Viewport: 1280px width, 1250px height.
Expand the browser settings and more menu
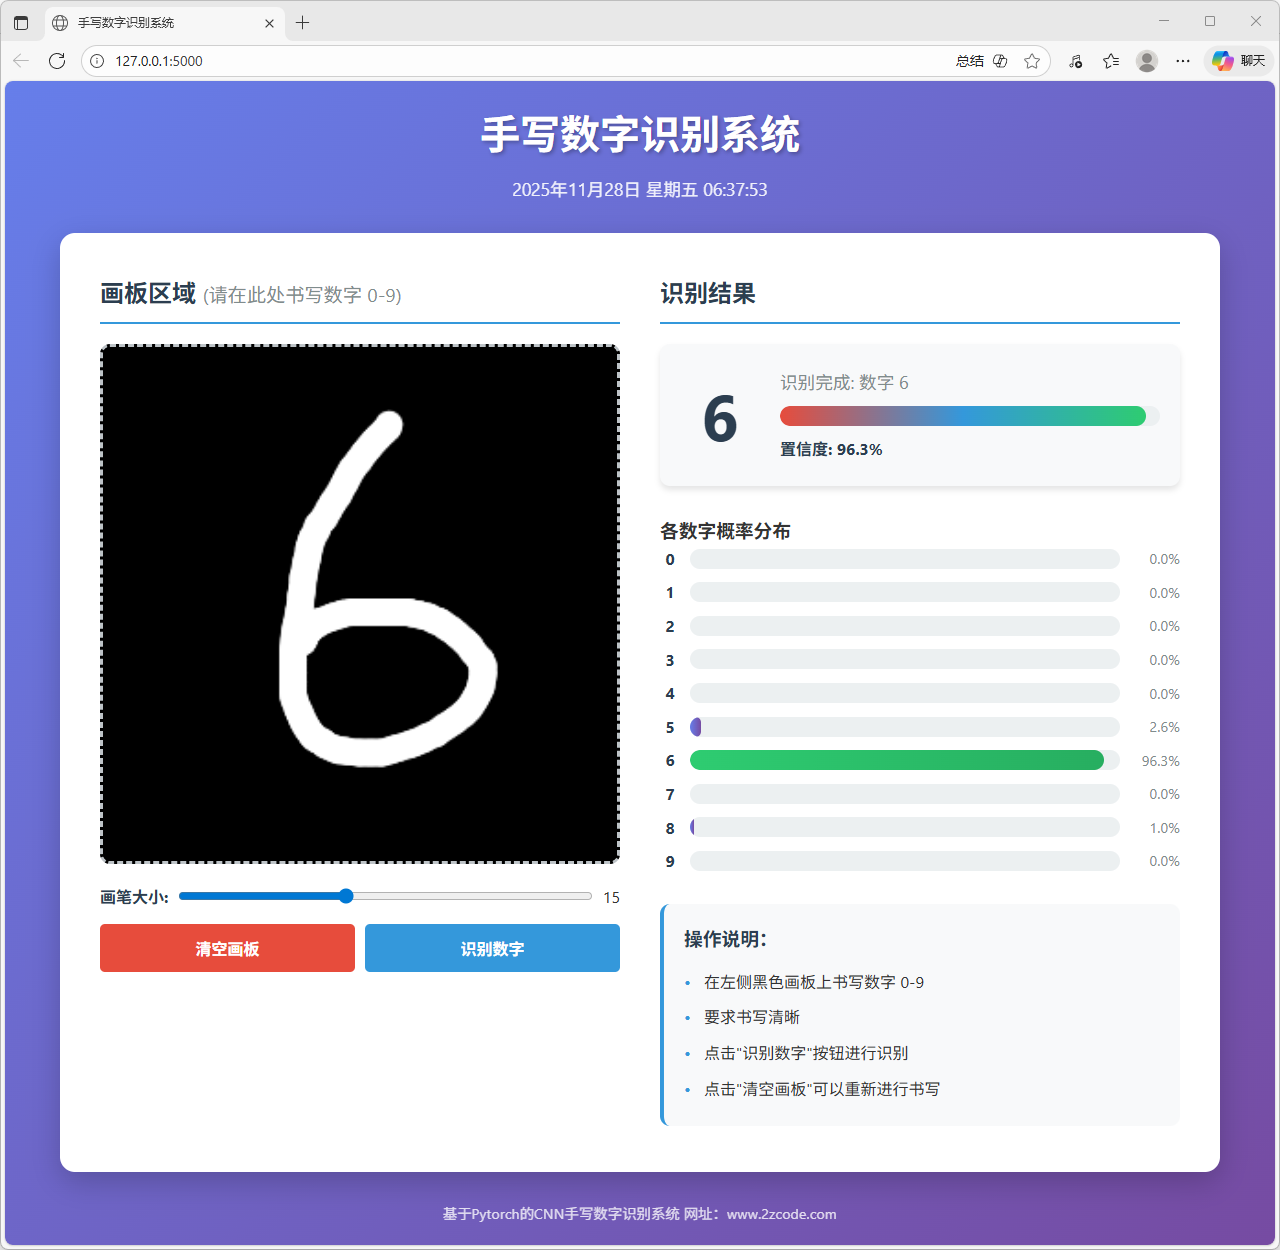[x=1183, y=61]
